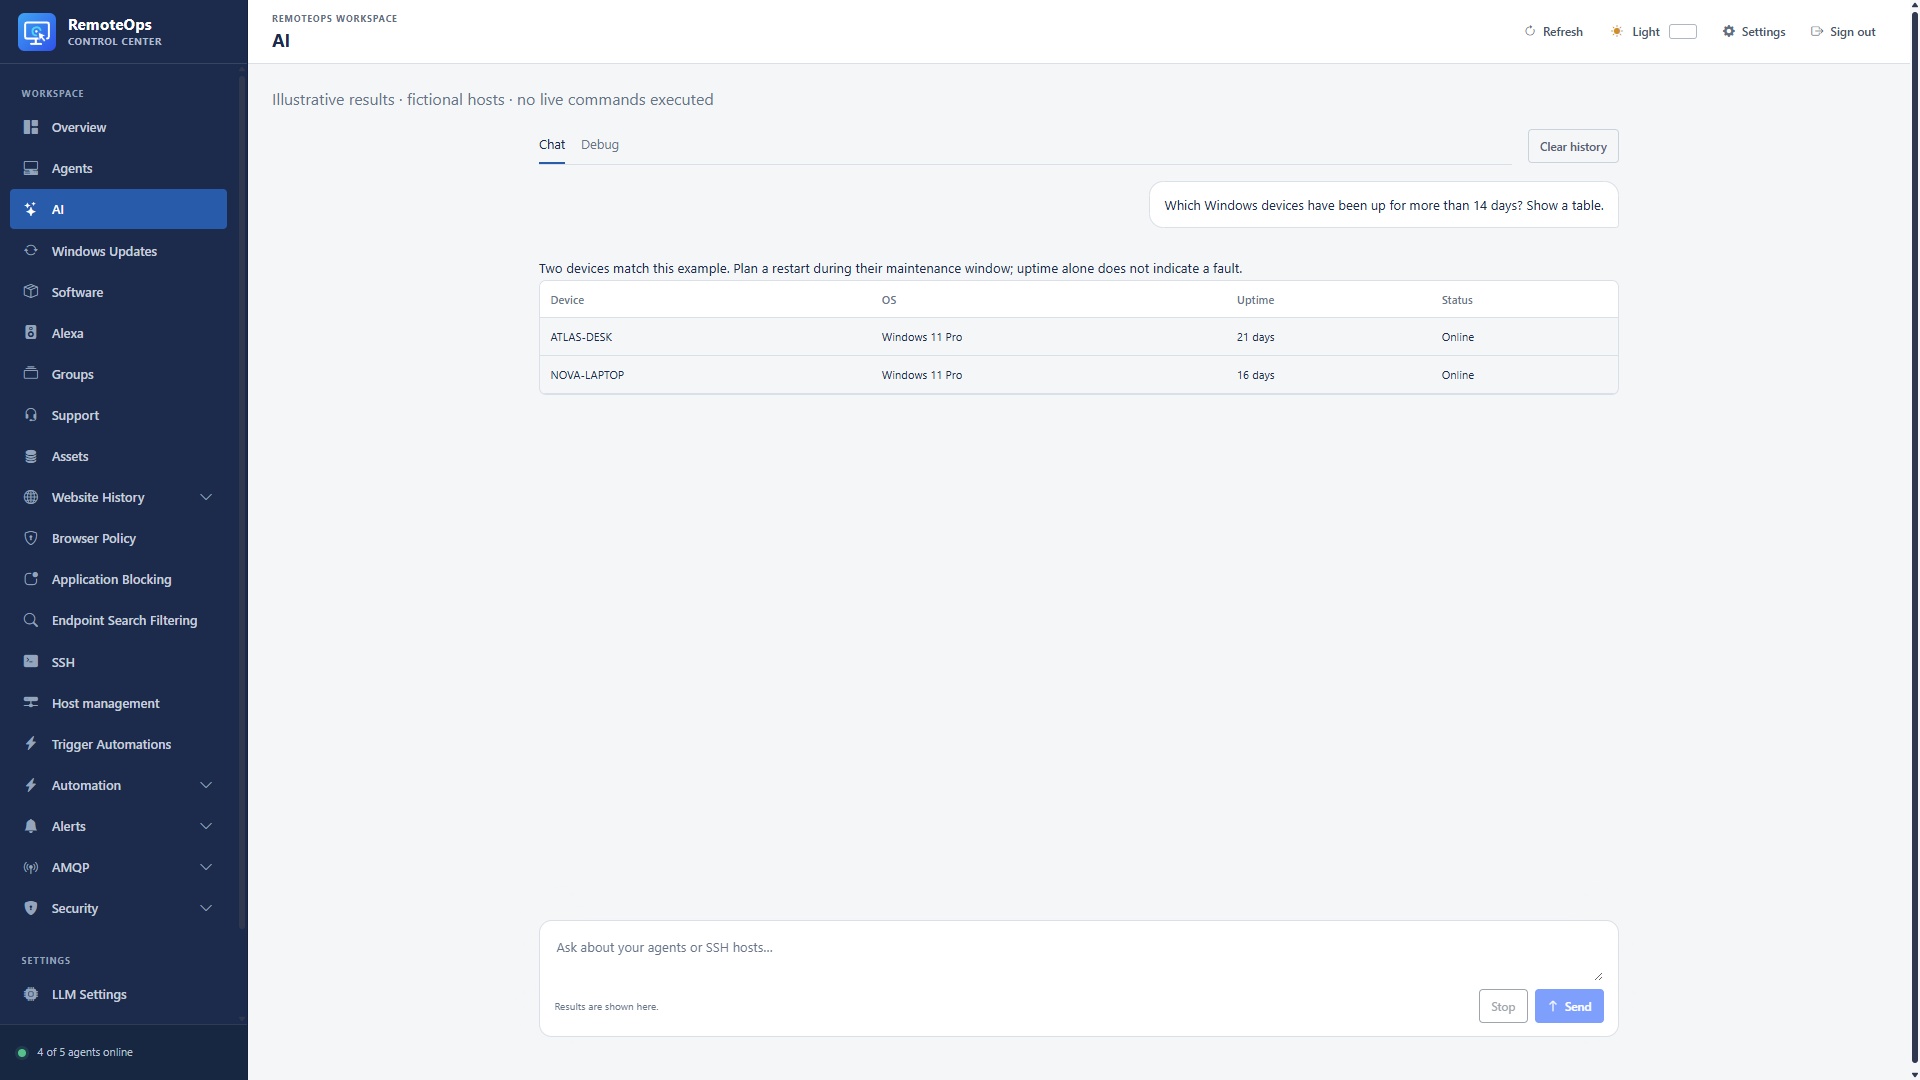Click the RemoteOps logo icon
Viewport: 1920px width, 1080px height.
point(37,32)
